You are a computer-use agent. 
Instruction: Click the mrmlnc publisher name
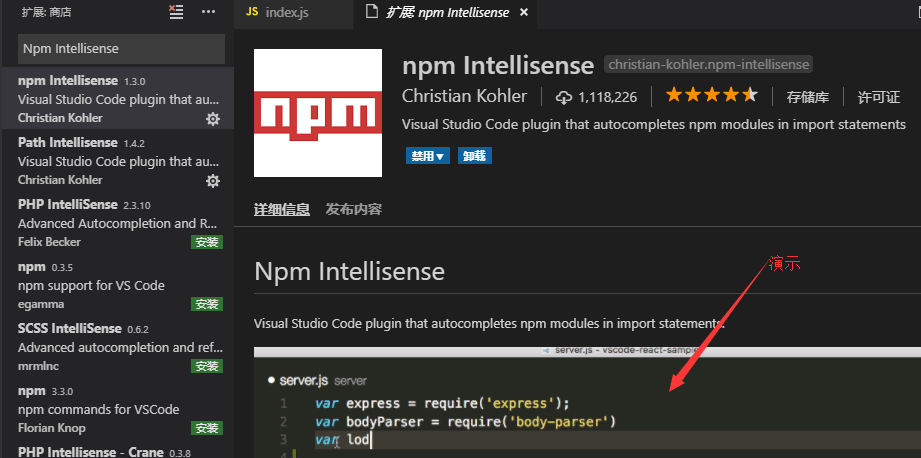pos(38,366)
